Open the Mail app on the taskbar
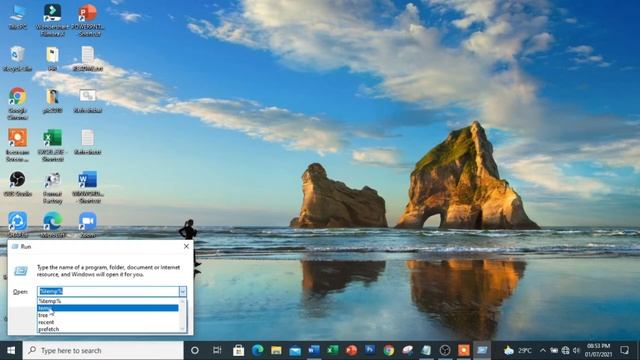Screen dimensions: 640x360 coord(295,350)
